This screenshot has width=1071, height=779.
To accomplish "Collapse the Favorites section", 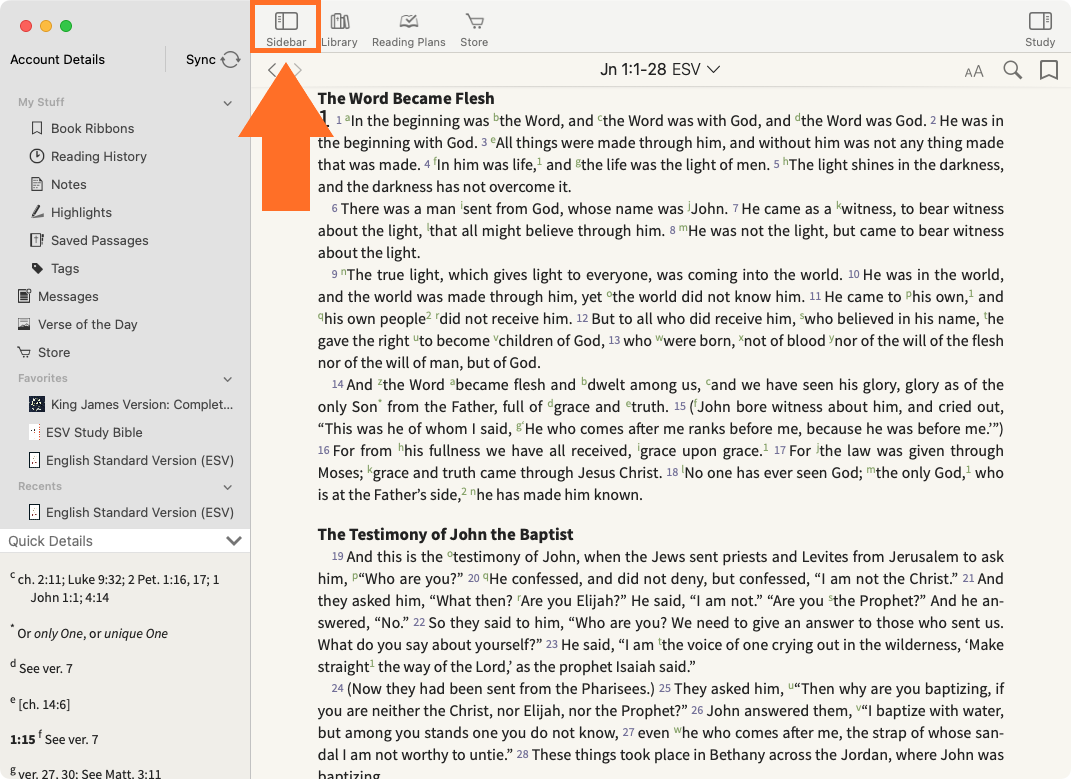I will [227, 379].
